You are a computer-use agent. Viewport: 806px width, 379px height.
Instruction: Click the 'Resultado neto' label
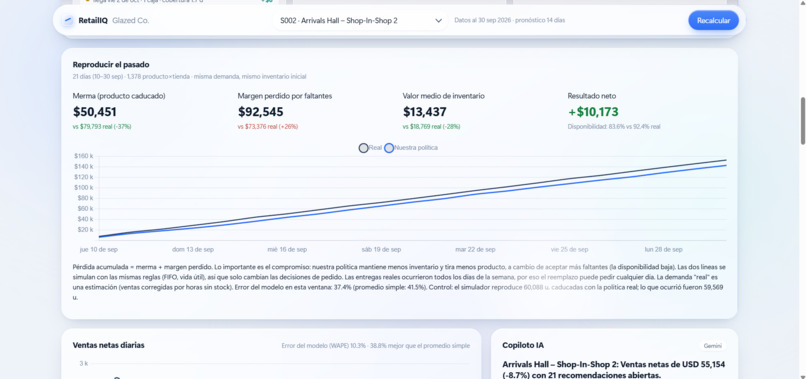click(592, 96)
